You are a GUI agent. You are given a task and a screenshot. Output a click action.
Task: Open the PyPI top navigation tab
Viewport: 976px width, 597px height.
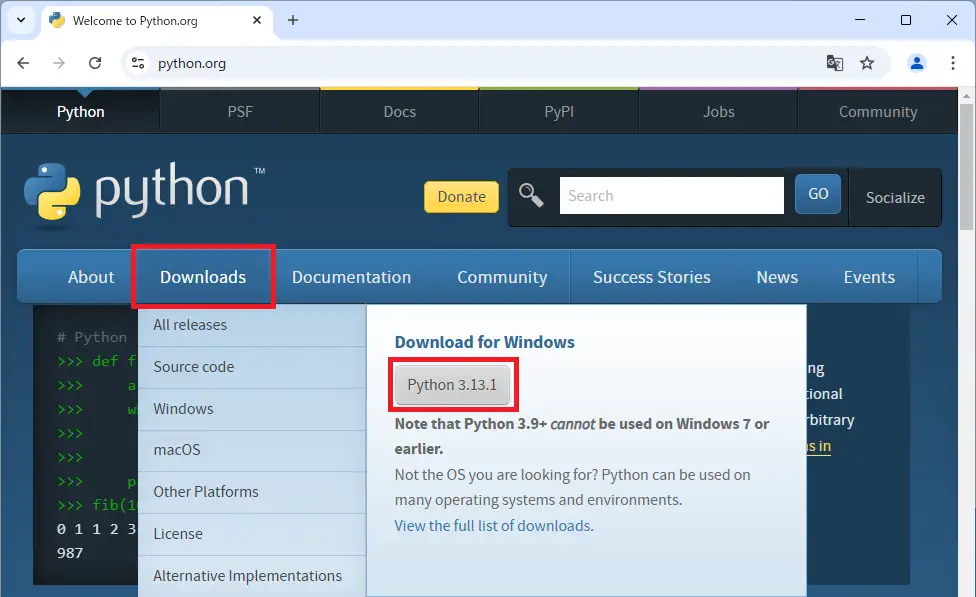coord(559,111)
